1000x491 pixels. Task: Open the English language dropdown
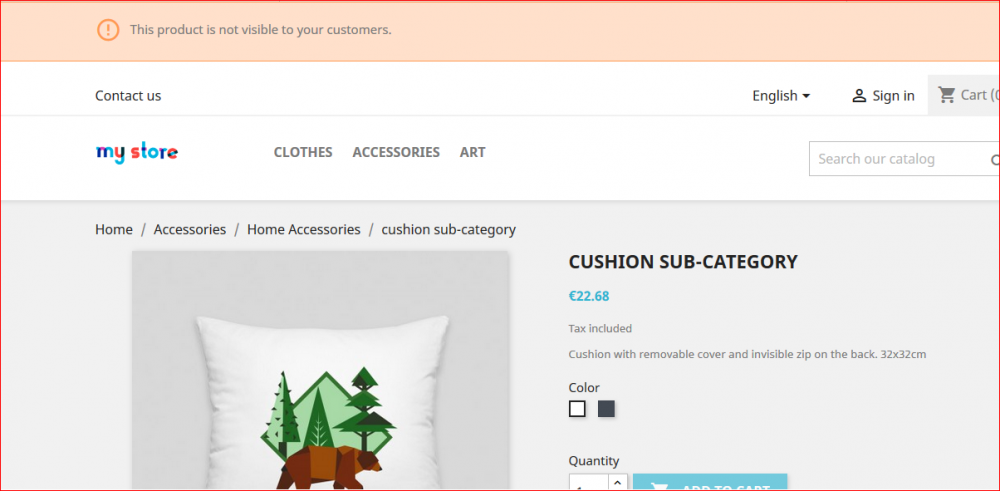pos(781,96)
